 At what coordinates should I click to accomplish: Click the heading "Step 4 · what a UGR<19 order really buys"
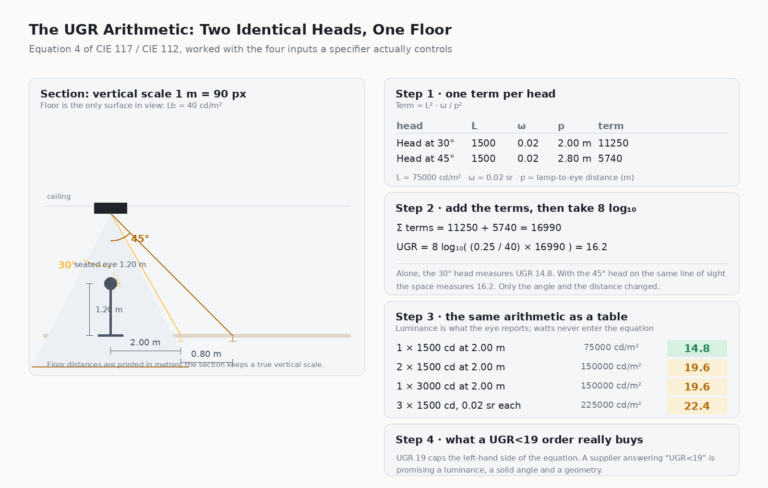coord(519,440)
